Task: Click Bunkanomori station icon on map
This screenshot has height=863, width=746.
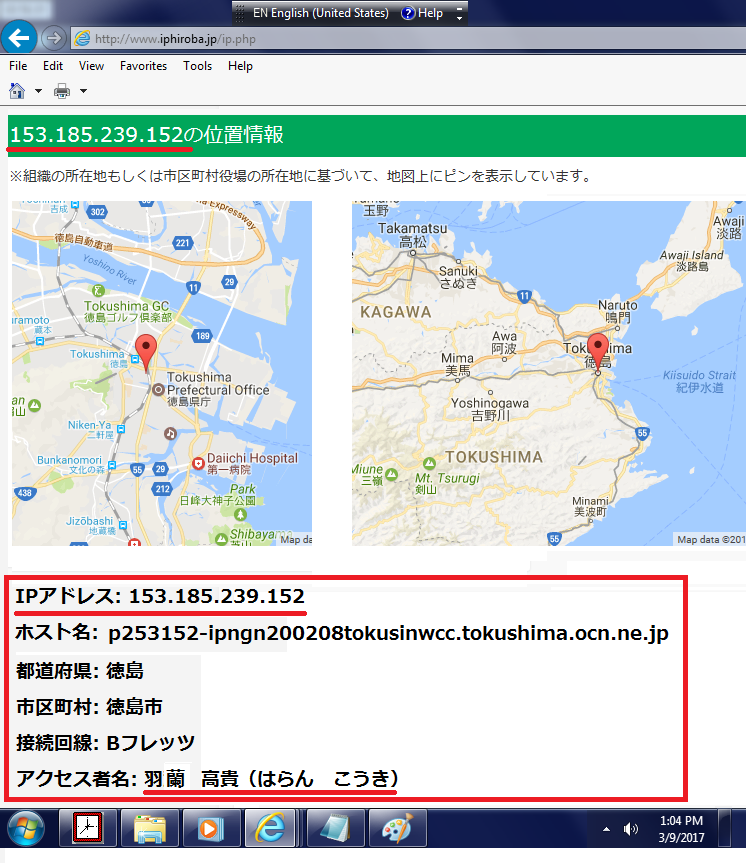Action: 112,465
